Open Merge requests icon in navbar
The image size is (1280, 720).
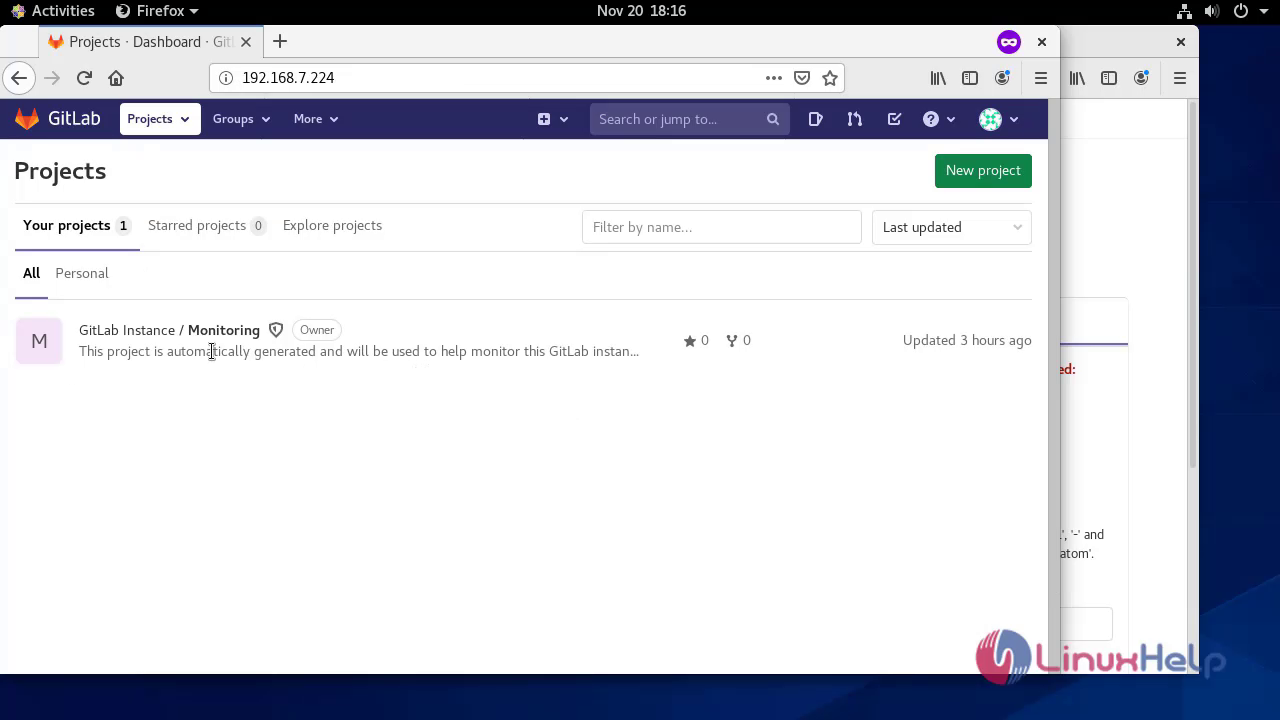[x=854, y=119]
